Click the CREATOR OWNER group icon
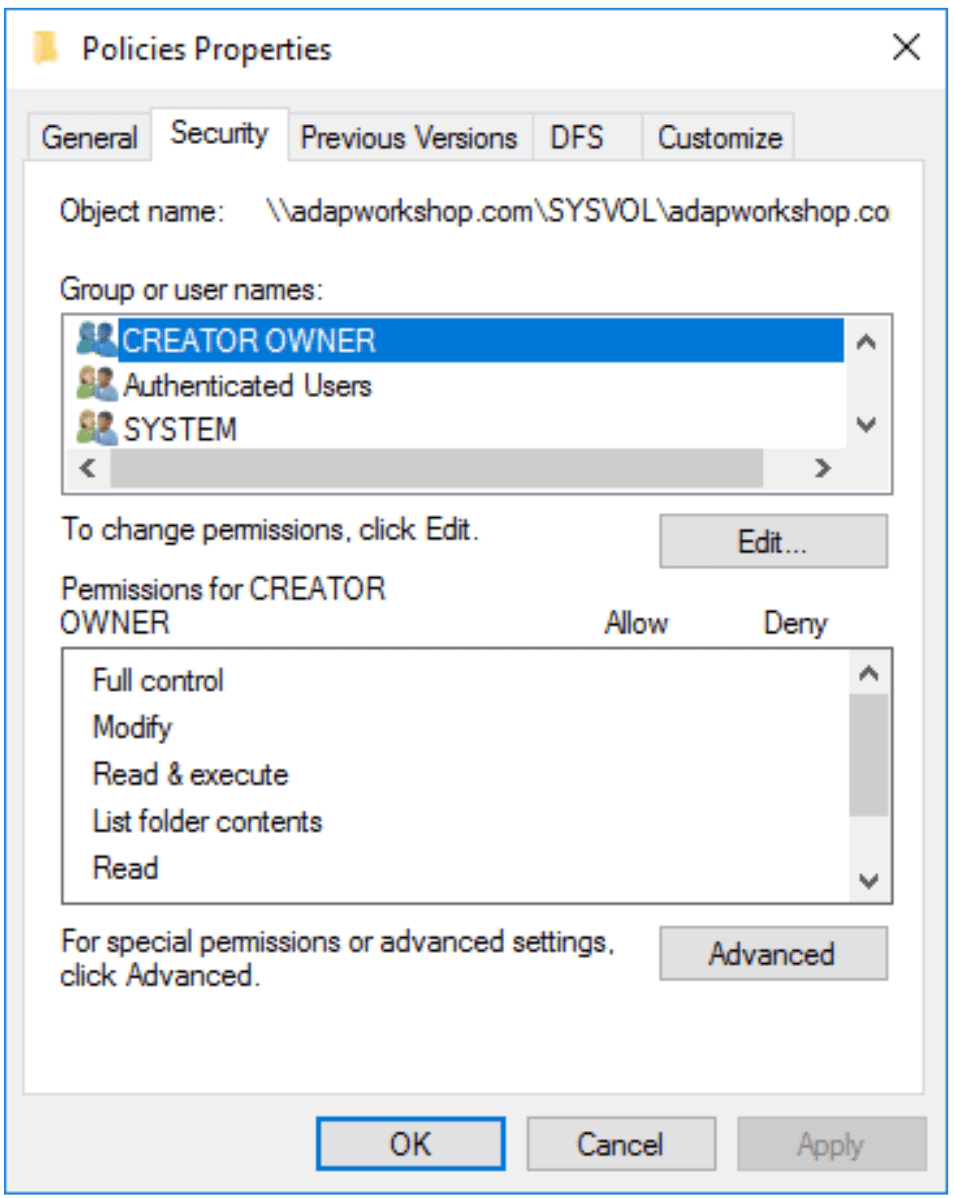 pos(97,341)
